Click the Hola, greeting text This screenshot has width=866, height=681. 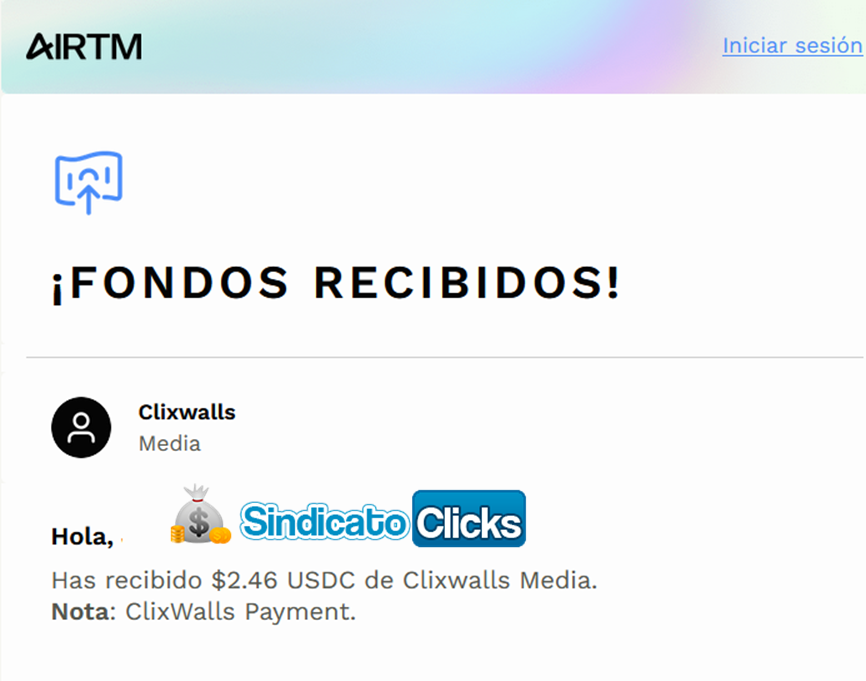(82, 536)
